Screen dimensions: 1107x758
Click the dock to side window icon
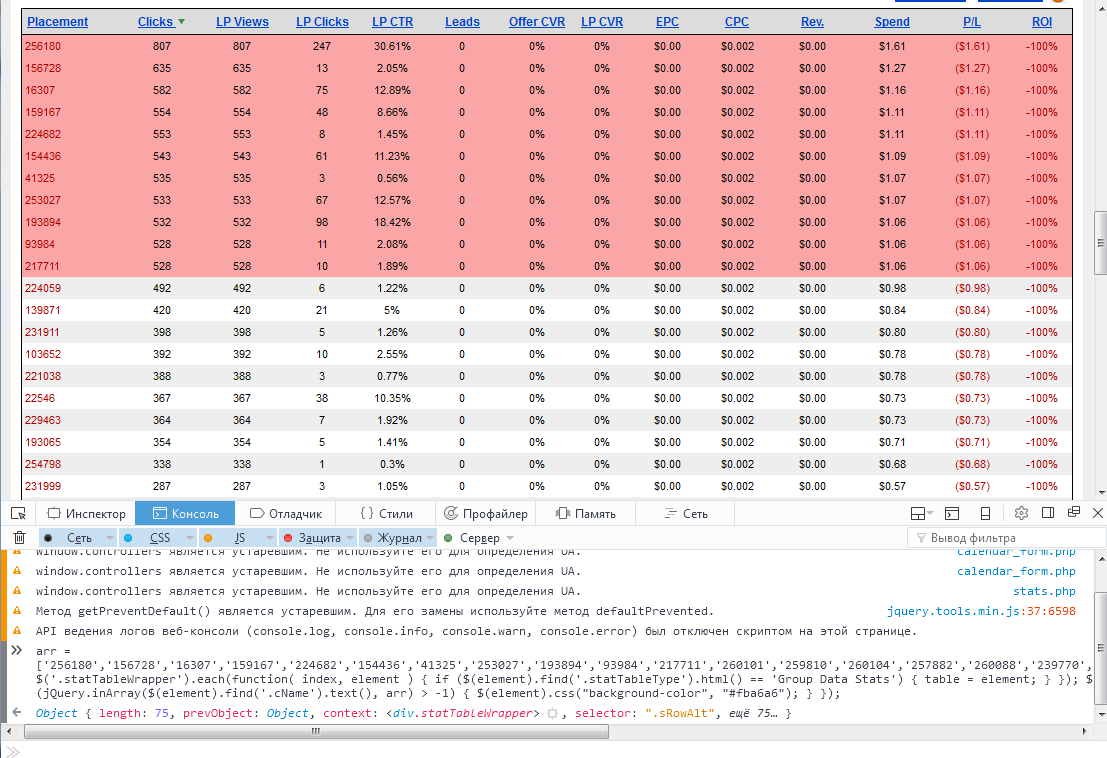[x=1048, y=513]
